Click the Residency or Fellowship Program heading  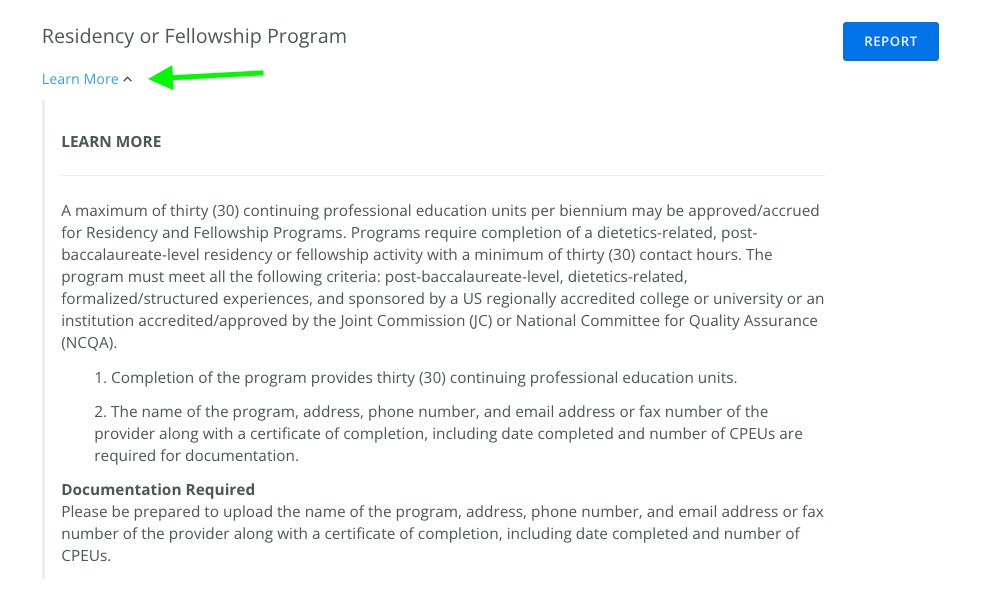tap(194, 37)
